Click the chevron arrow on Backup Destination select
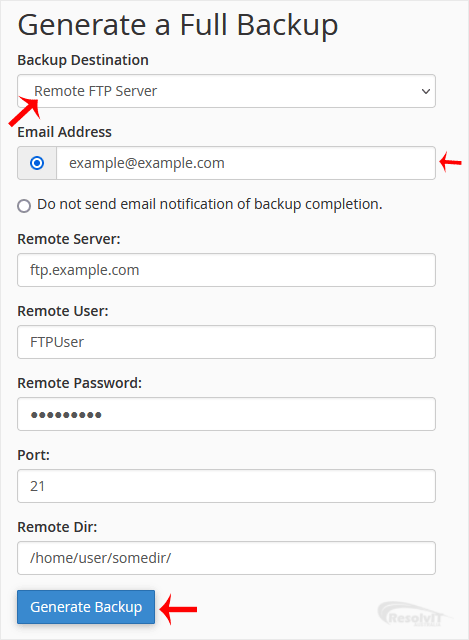The width and height of the screenshot is (469, 640). click(425, 91)
